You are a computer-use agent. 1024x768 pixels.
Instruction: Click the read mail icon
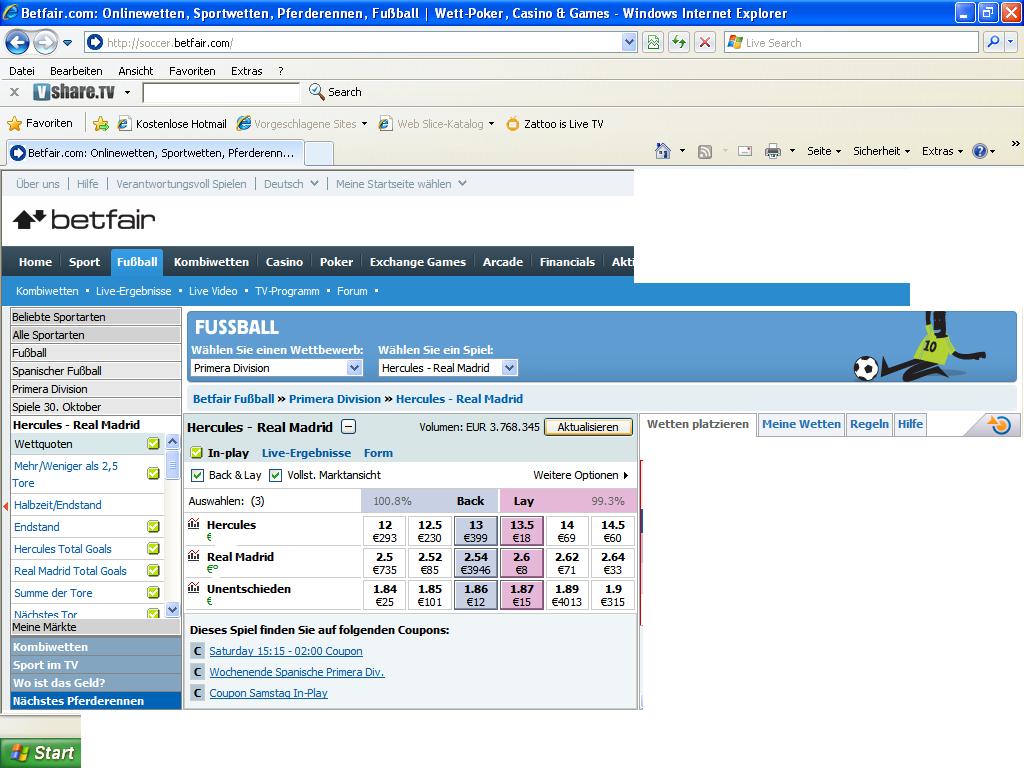[744, 152]
